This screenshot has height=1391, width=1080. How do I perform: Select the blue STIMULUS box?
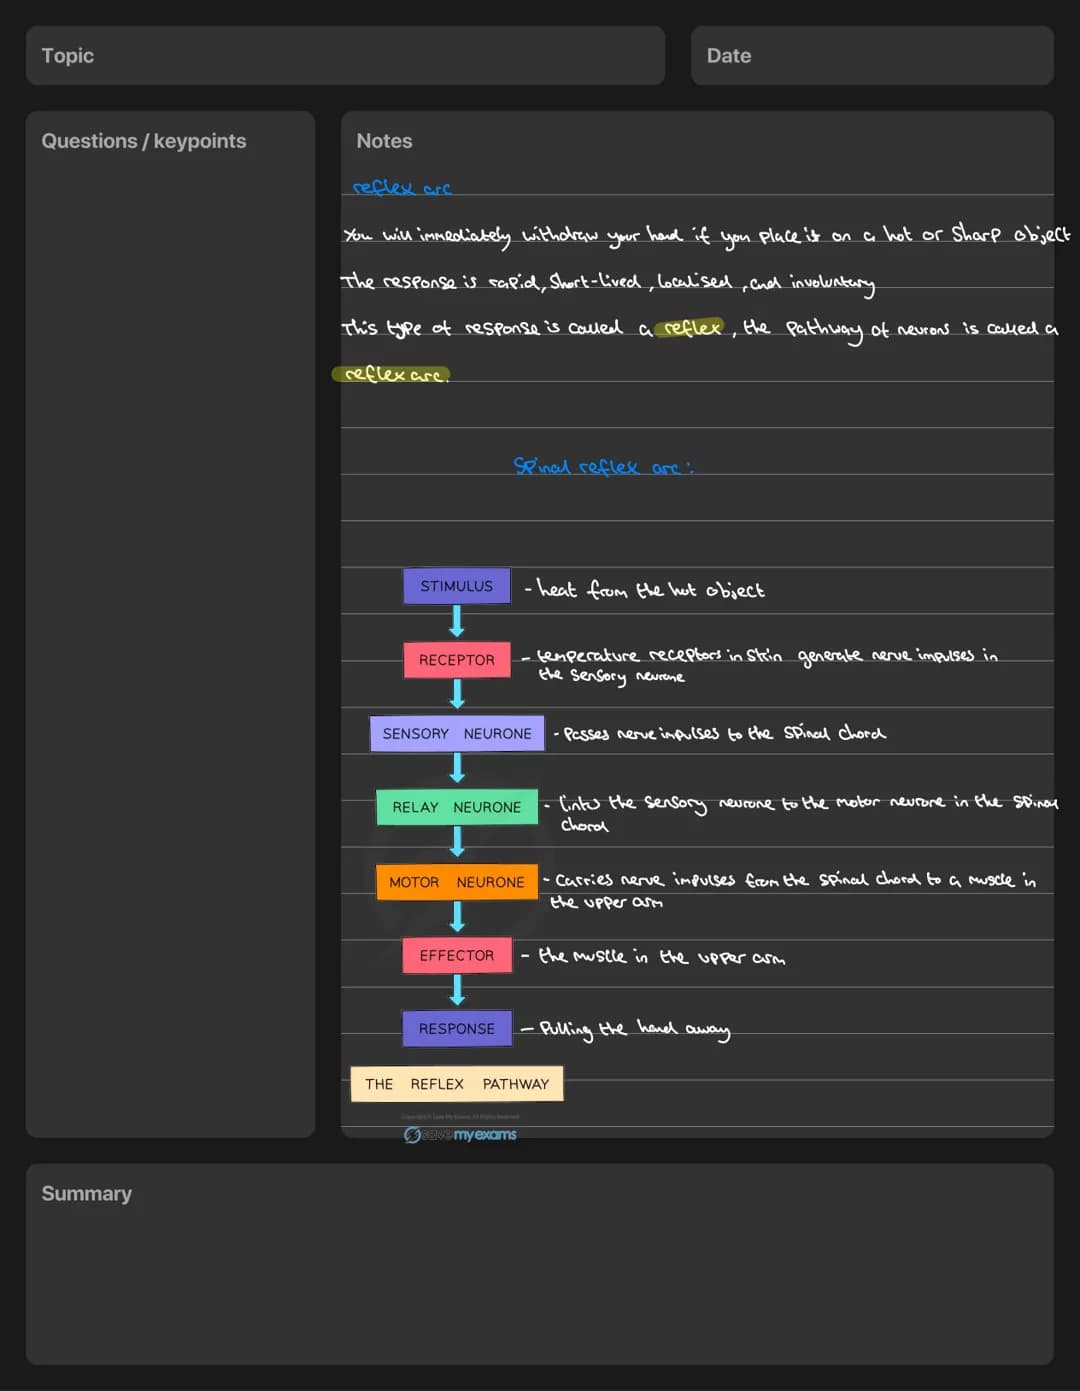pos(457,586)
